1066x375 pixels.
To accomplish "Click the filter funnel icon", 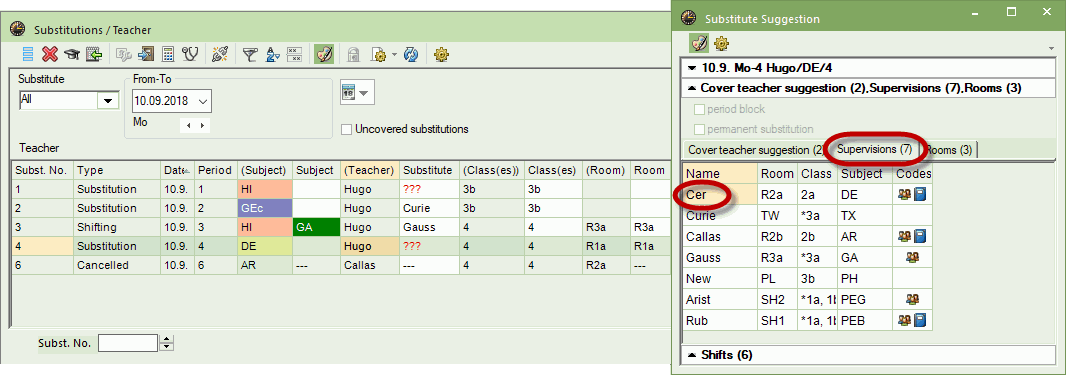I will [251, 54].
